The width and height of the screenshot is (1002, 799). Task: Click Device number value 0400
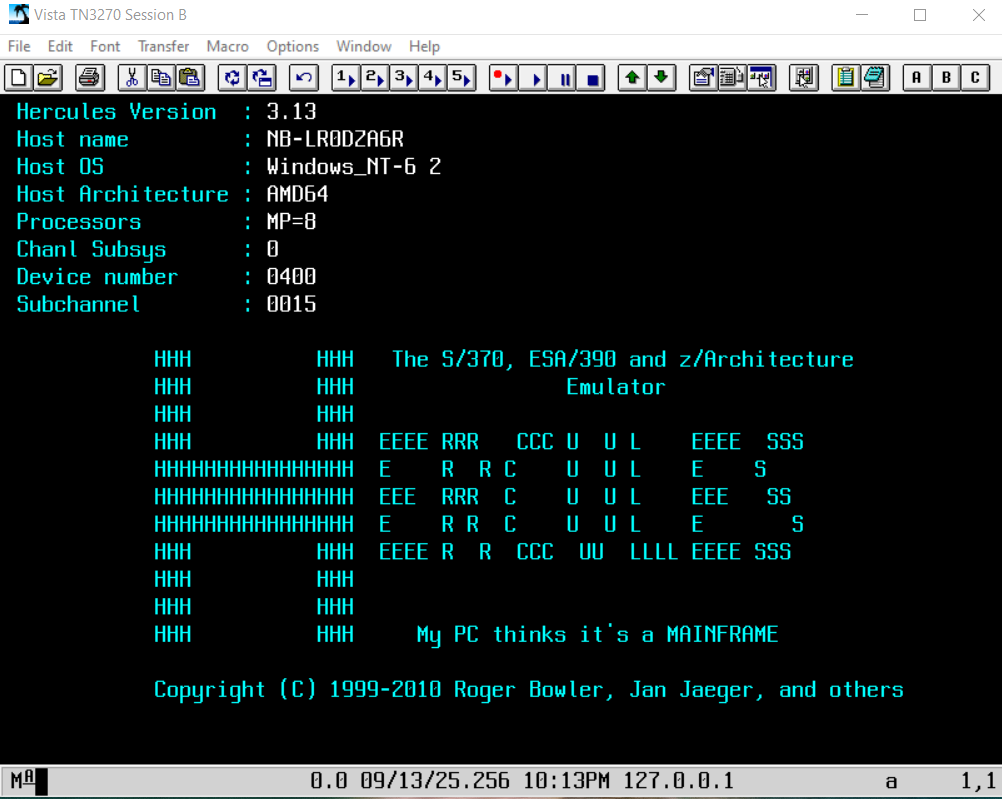291,277
